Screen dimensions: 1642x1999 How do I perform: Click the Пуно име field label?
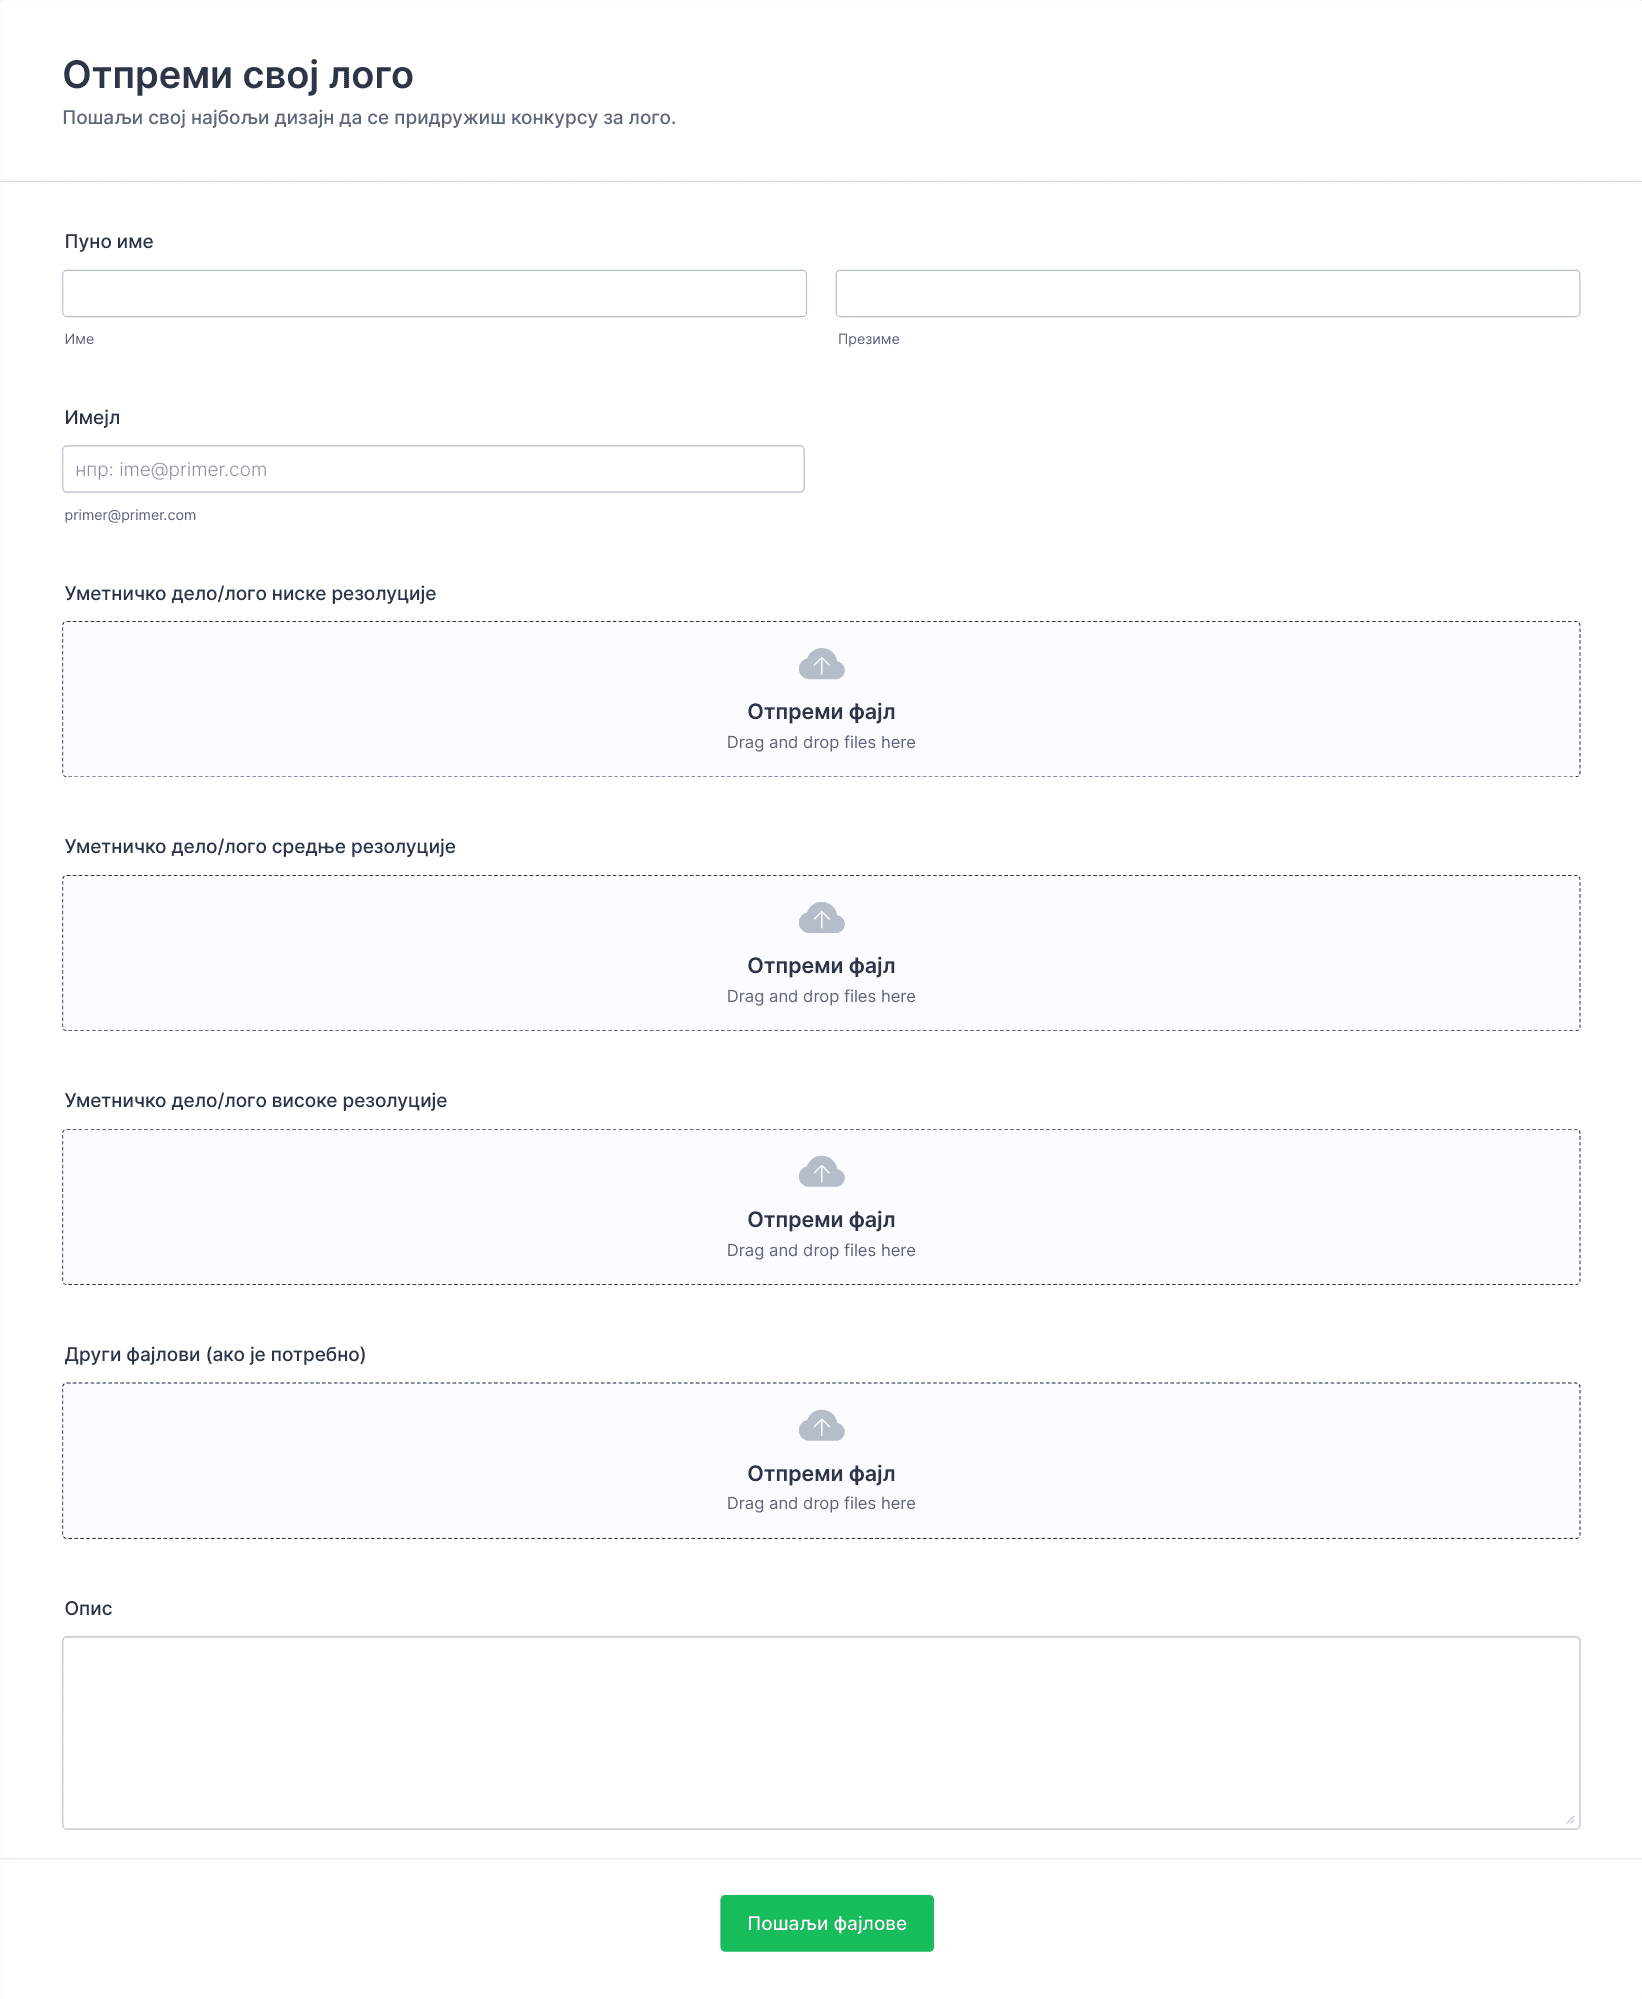point(109,242)
